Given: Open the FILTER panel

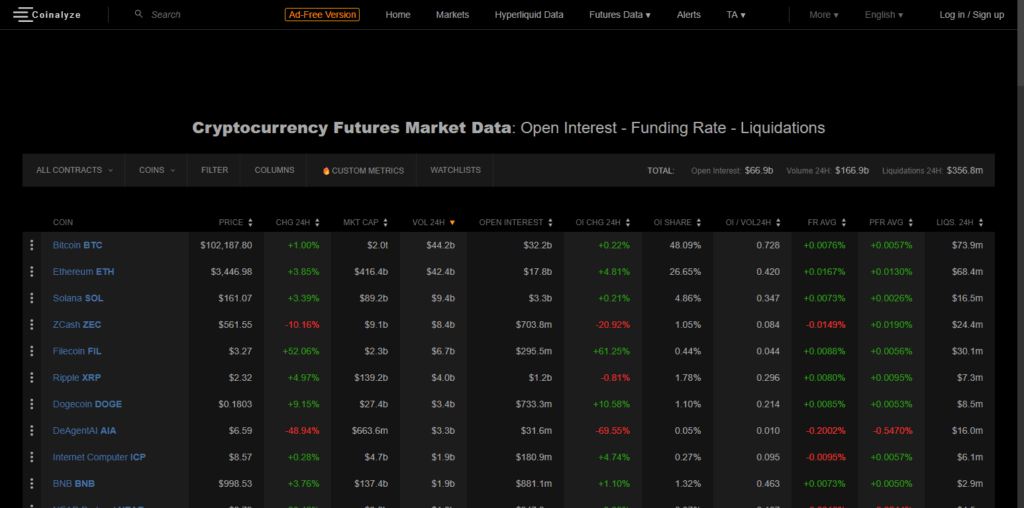Looking at the screenshot, I should pyautogui.click(x=214, y=170).
